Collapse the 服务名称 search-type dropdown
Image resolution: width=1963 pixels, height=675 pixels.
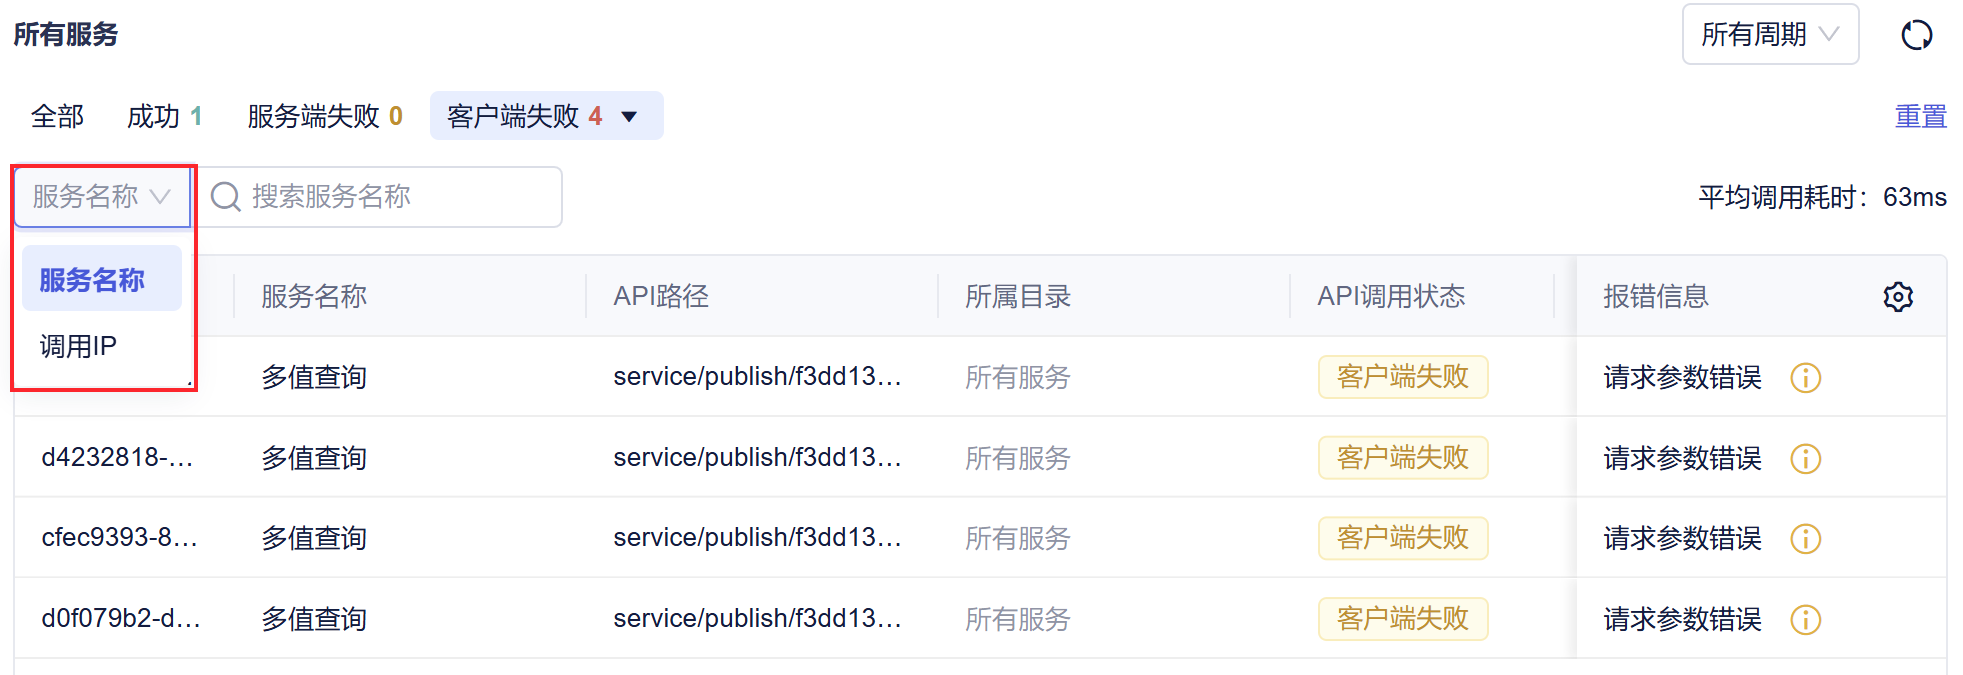tap(102, 197)
